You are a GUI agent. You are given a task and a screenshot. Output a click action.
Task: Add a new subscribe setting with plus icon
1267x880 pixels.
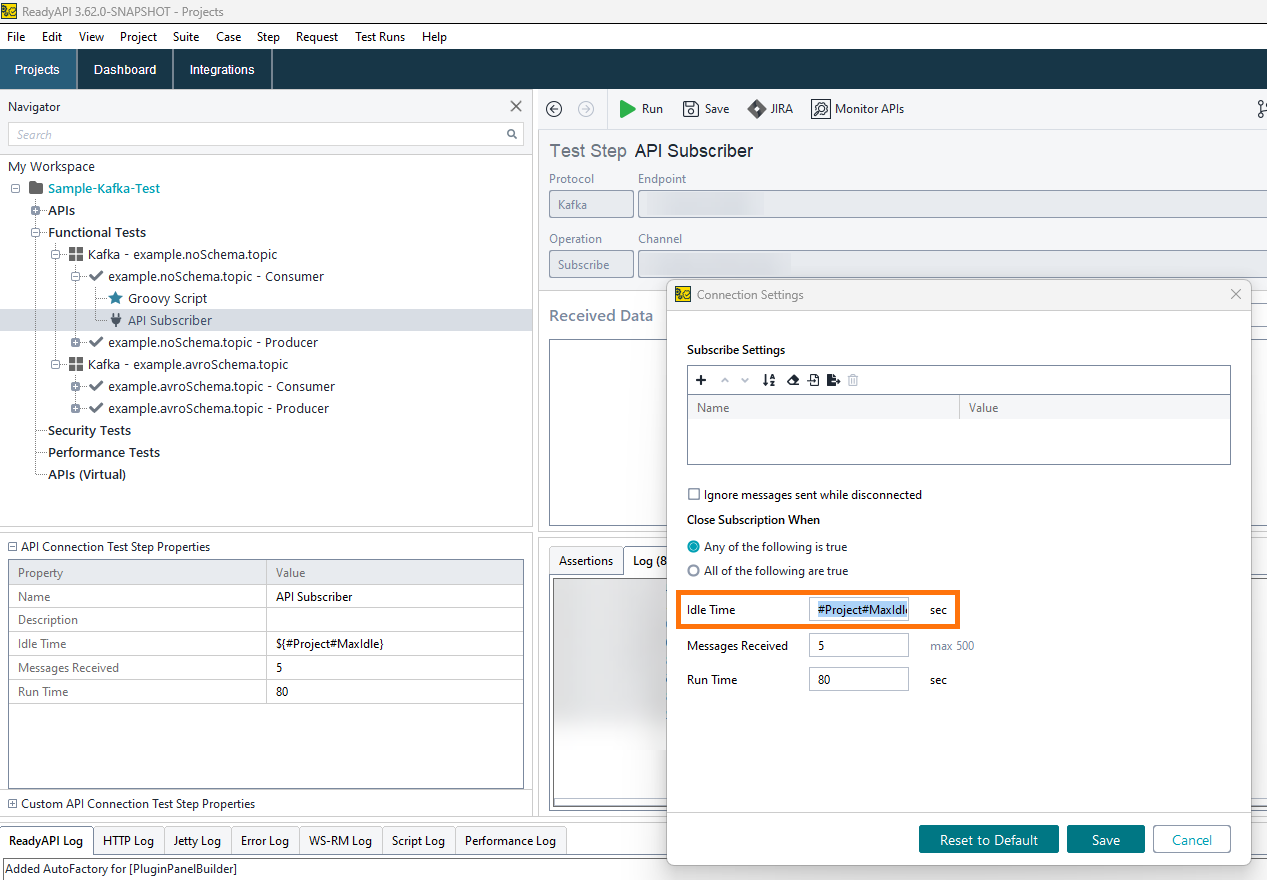[701, 380]
